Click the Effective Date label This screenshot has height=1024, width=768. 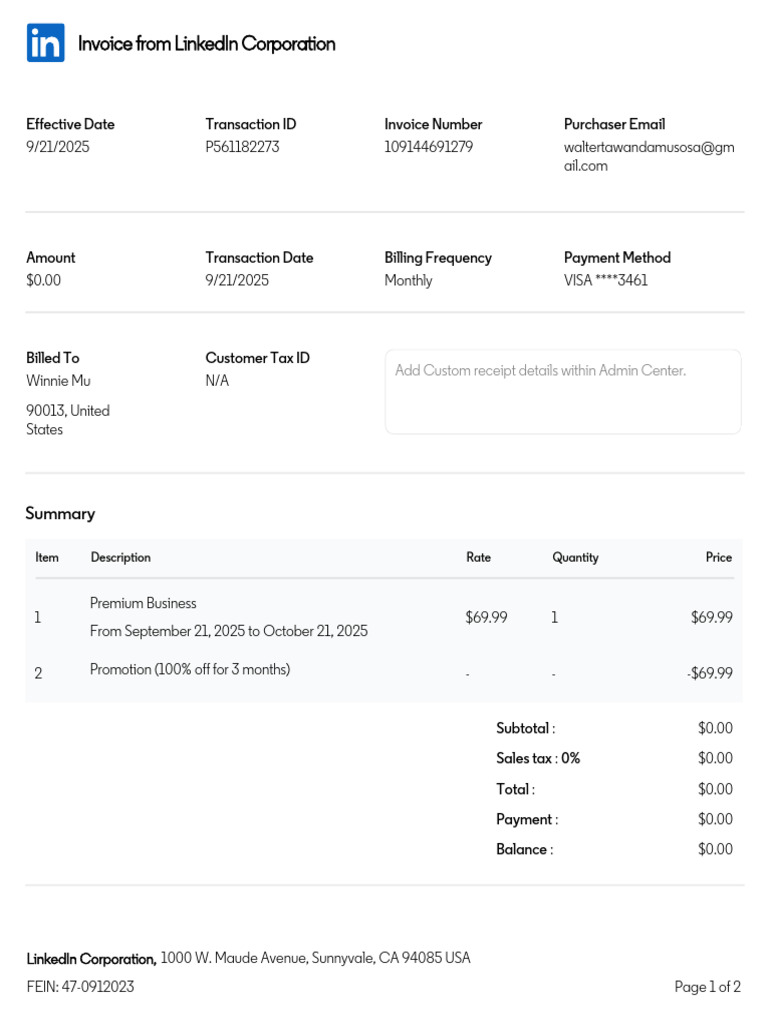[x=70, y=124]
